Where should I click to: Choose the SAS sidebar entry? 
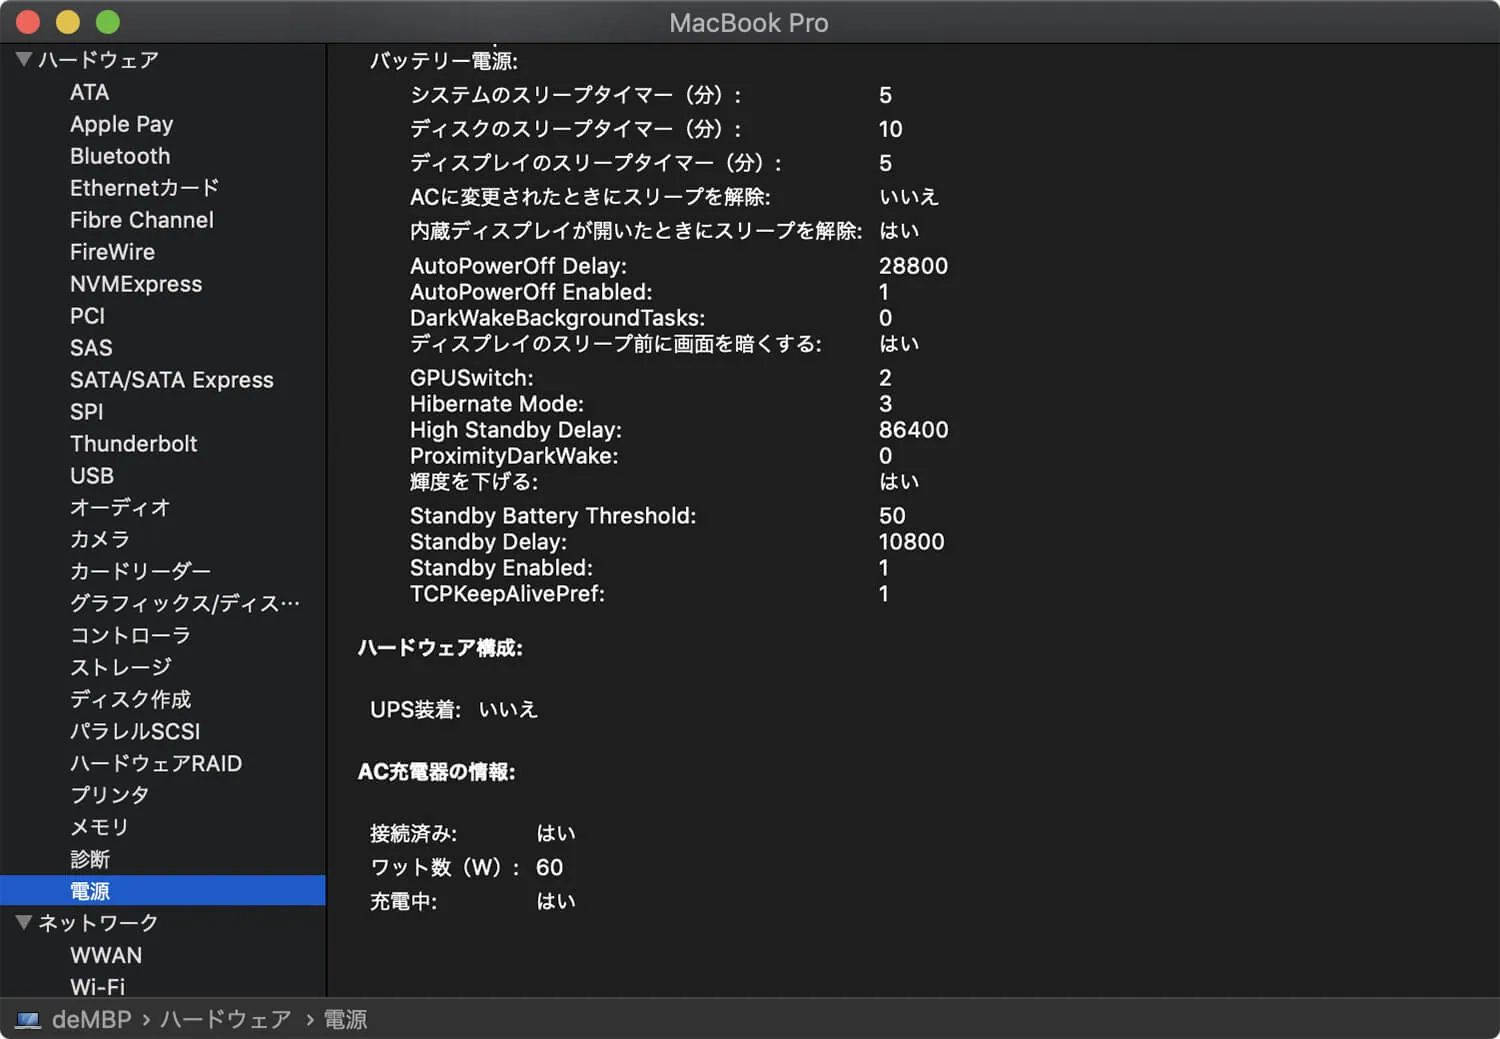click(x=91, y=348)
